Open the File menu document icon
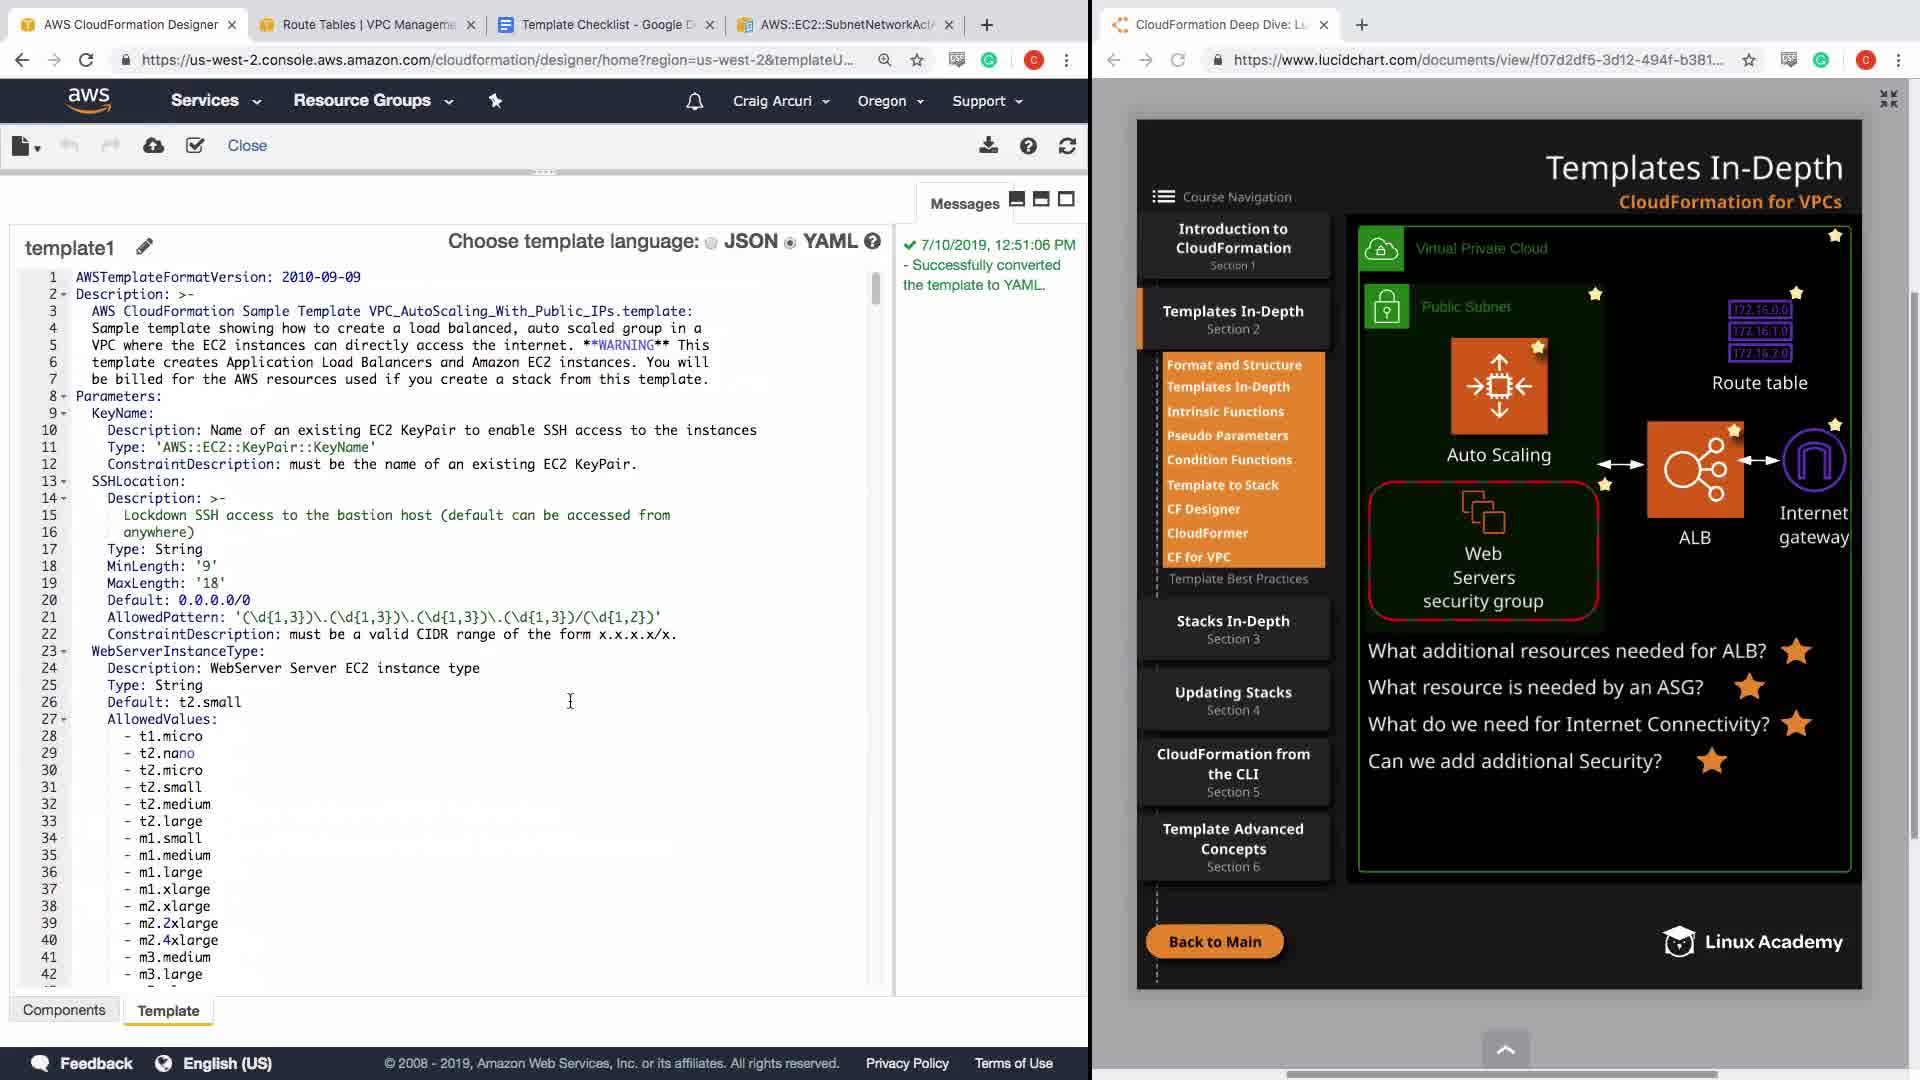This screenshot has width=1920, height=1080. (22, 146)
